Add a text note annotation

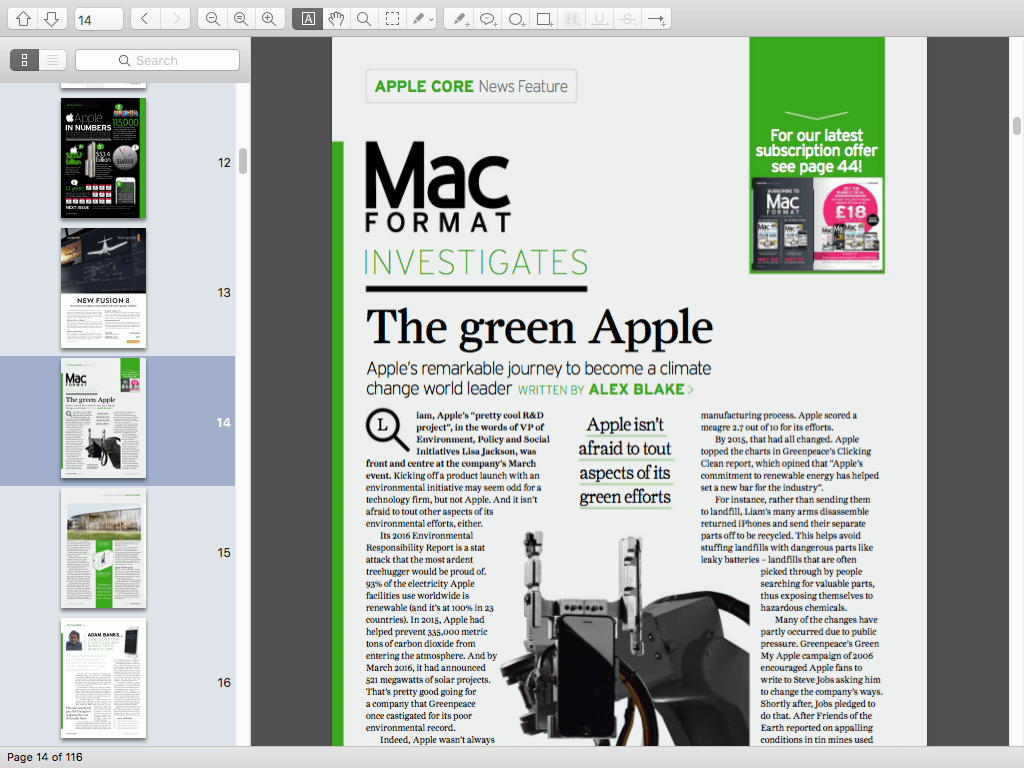(x=460, y=19)
